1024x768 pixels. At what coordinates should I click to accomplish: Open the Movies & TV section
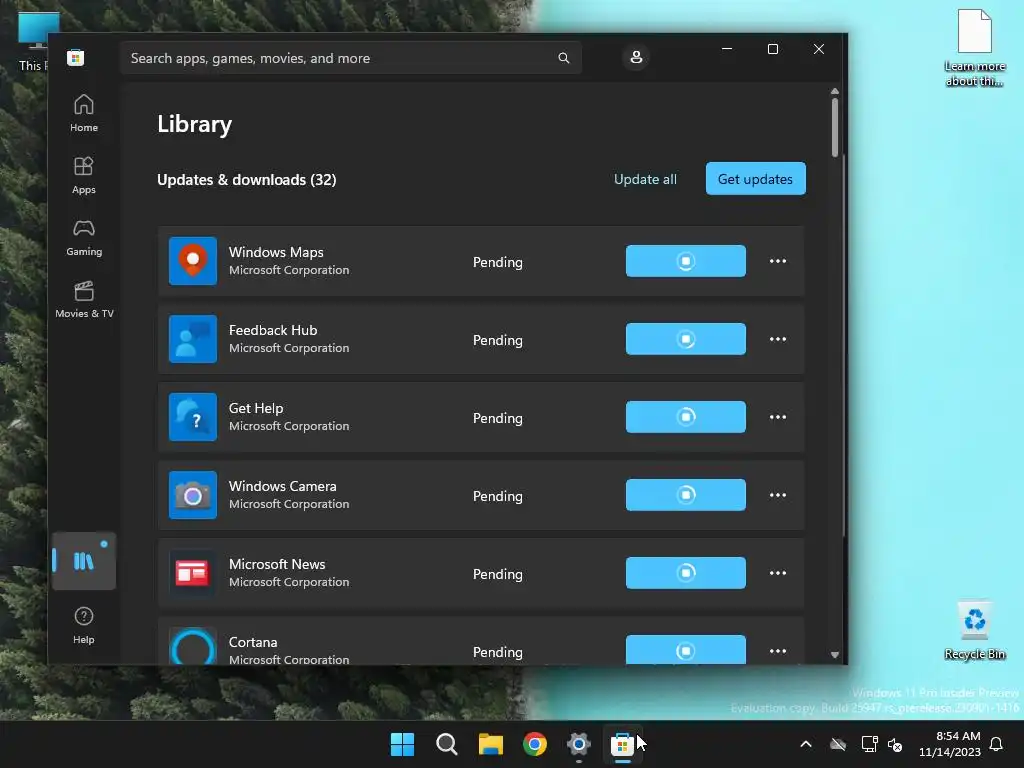pyautogui.click(x=84, y=299)
